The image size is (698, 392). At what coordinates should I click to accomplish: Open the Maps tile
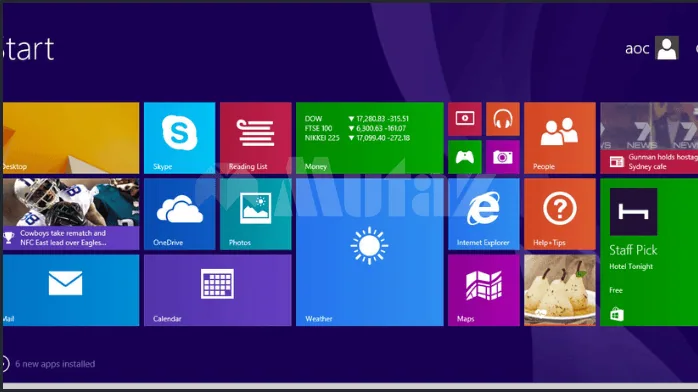click(484, 290)
